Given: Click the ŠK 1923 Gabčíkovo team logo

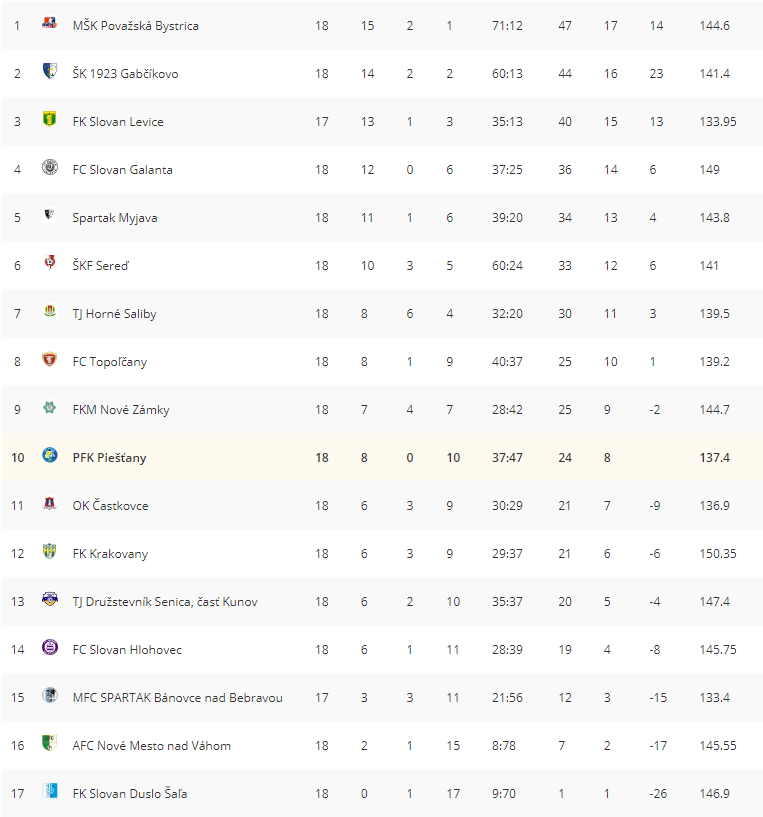Looking at the screenshot, I should point(49,73).
